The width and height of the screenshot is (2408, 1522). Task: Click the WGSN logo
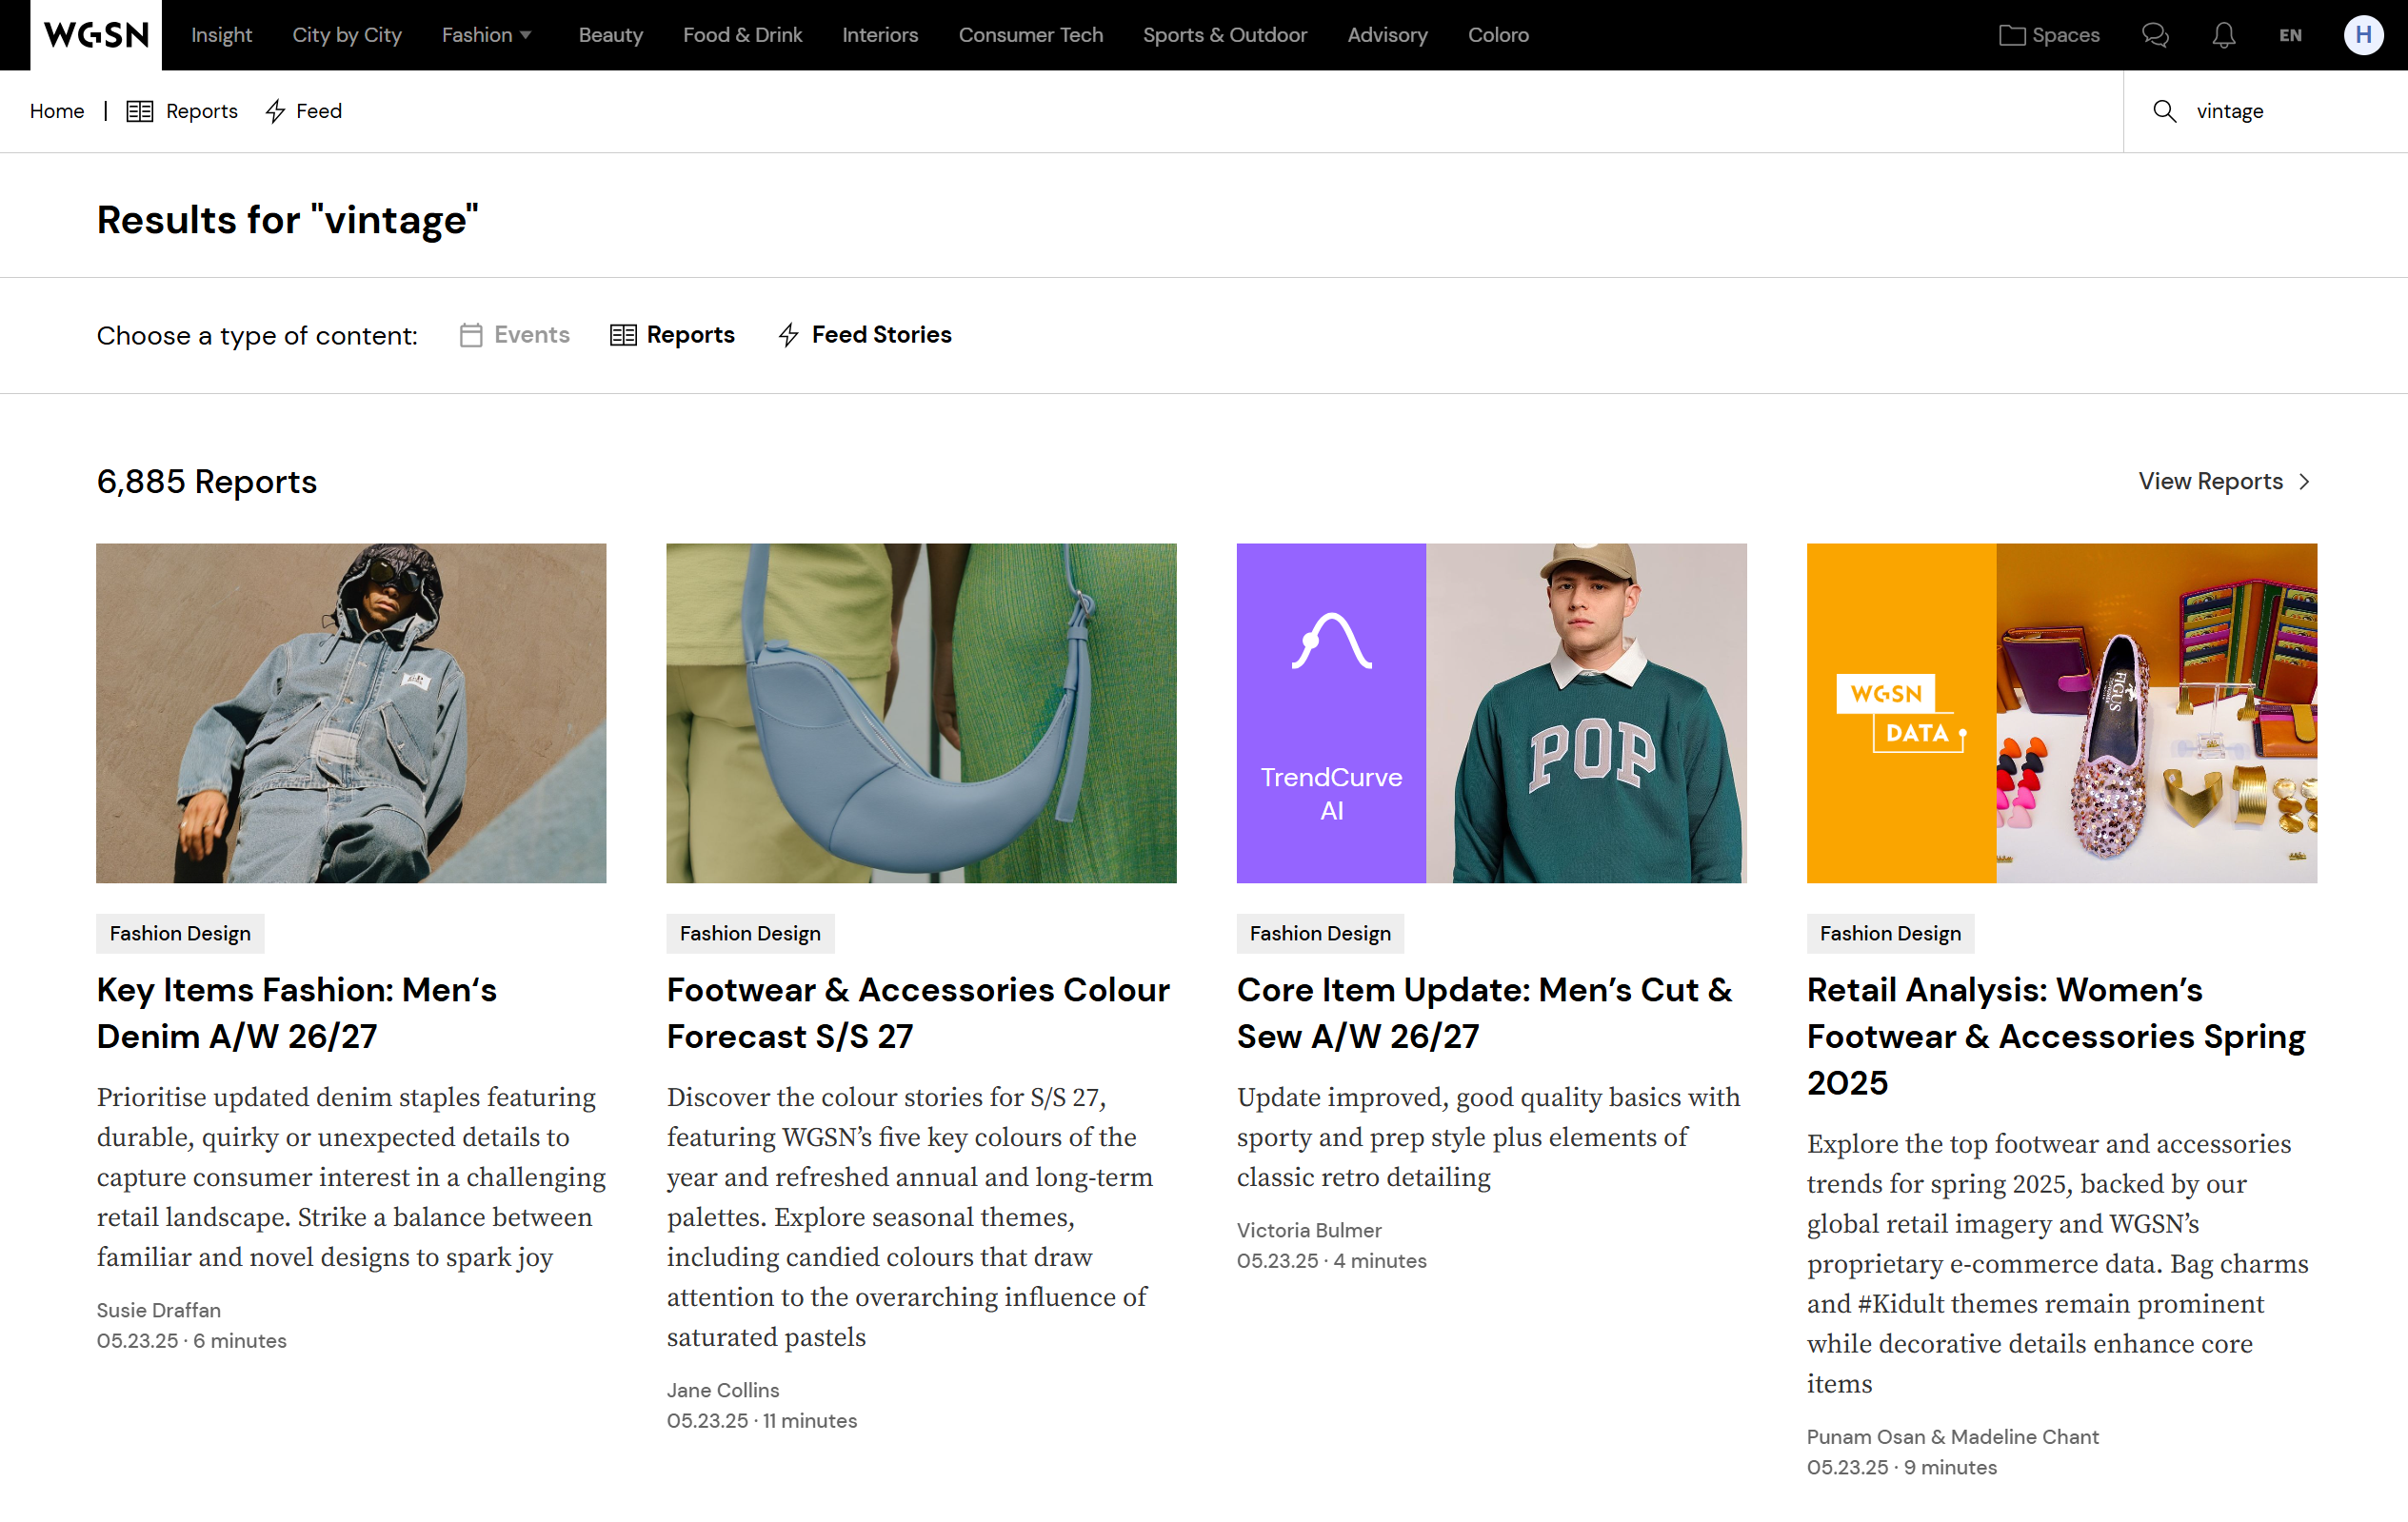pos(96,35)
